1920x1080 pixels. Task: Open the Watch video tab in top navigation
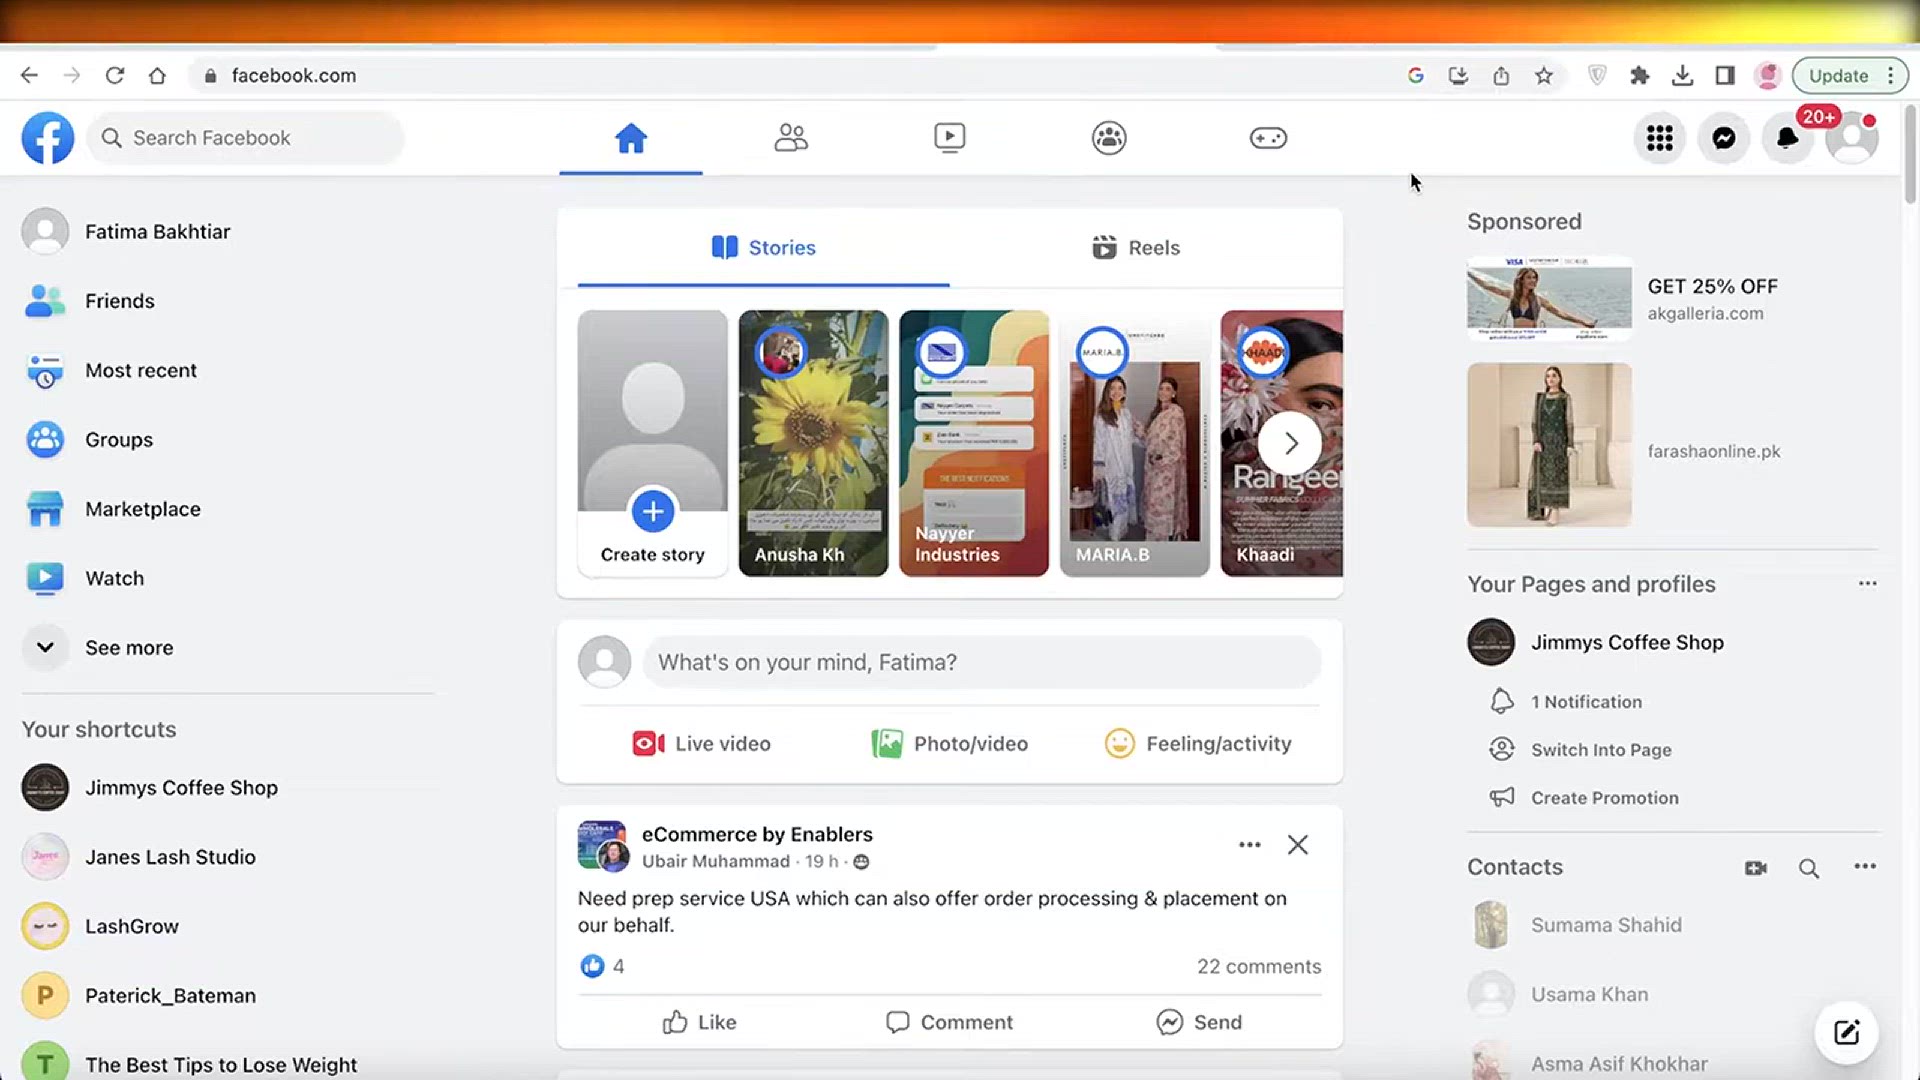point(949,138)
